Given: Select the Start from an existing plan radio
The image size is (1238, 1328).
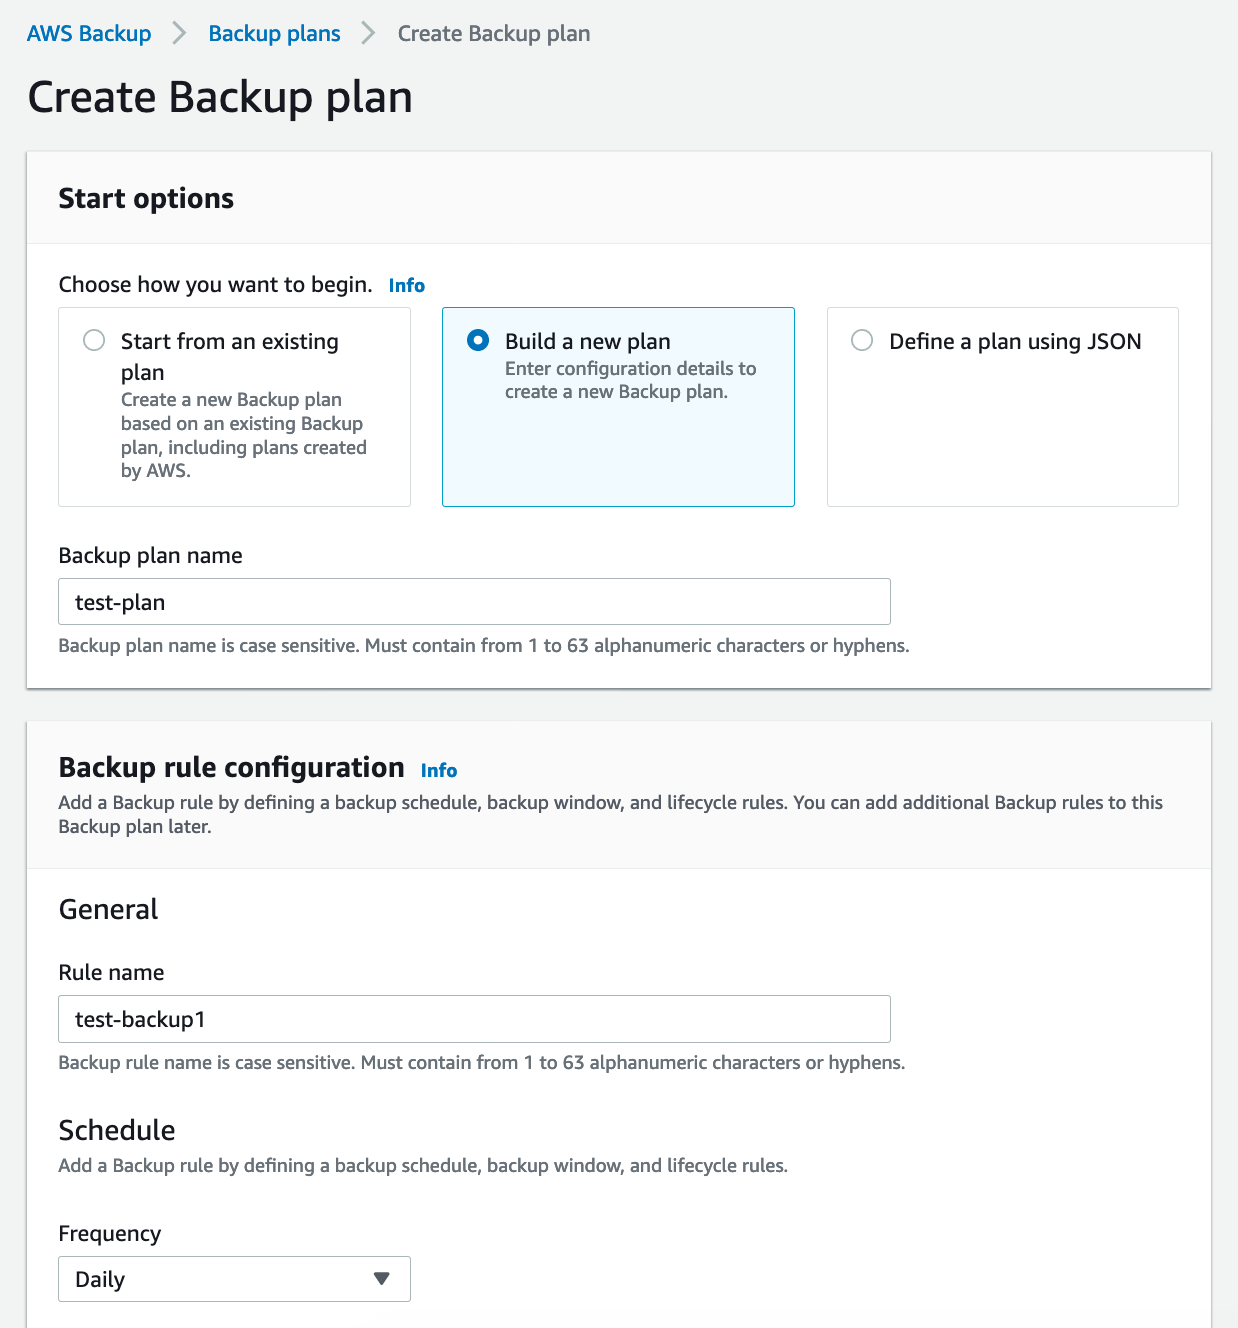Looking at the screenshot, I should point(94,341).
